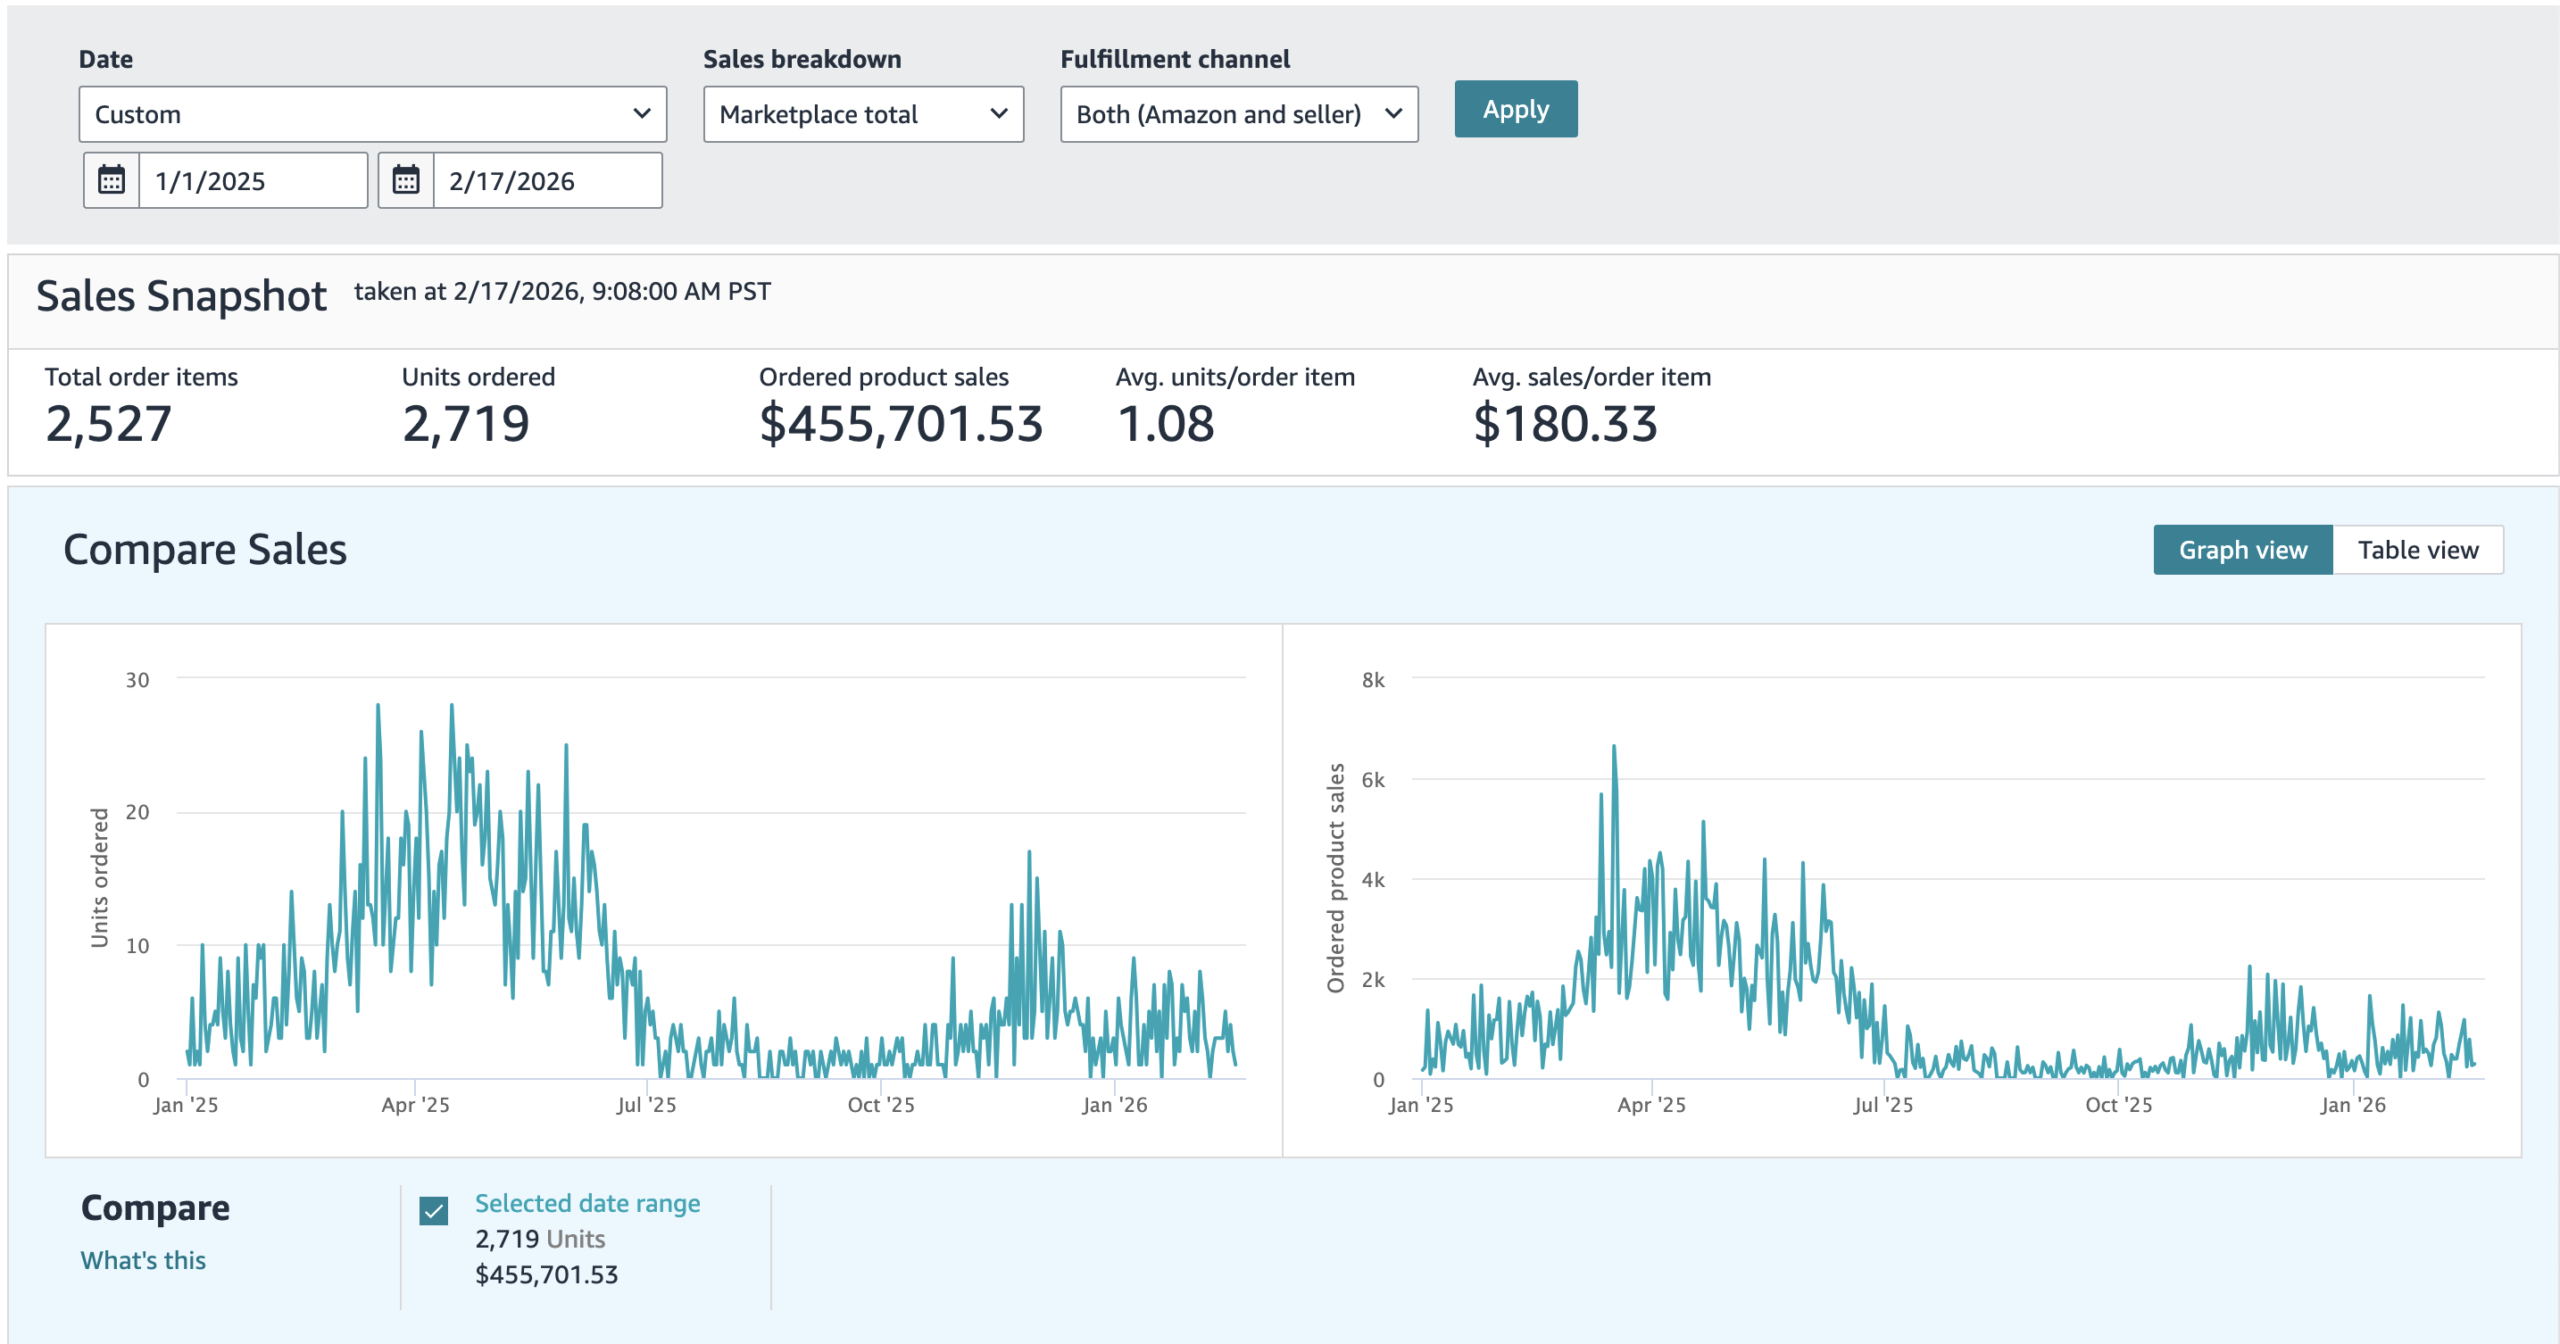This screenshot has width=2560, height=1344.
Task: Switch to Graph view tab
Action: [x=2241, y=550]
